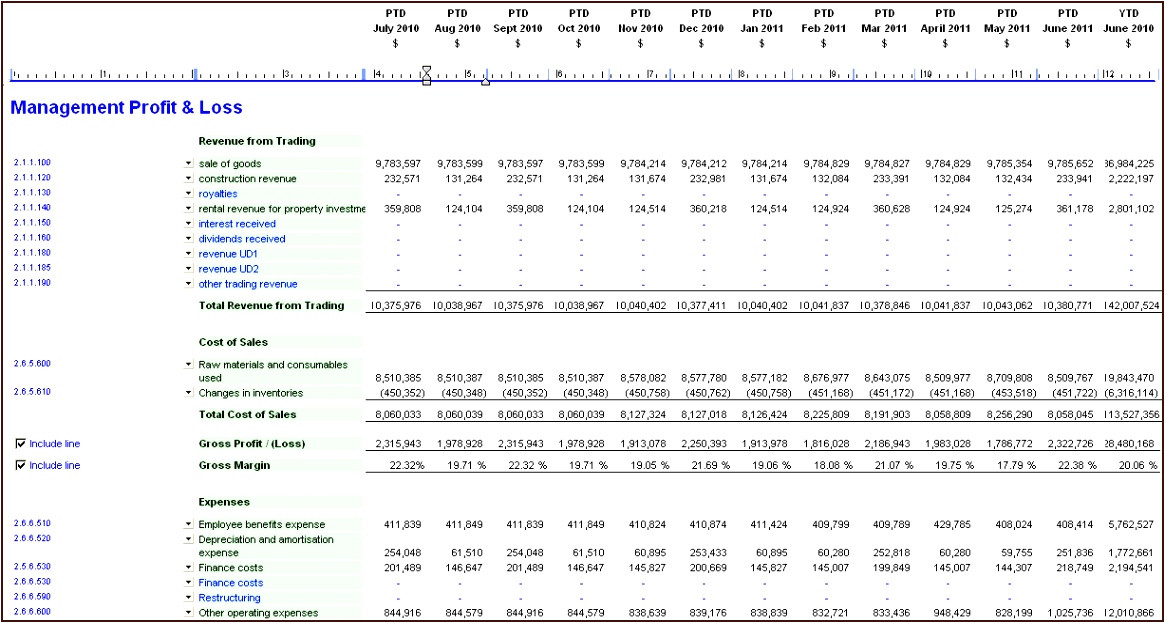The height and width of the screenshot is (623, 1165).
Task: Select the YTD June 2010 column header
Action: tap(1129, 28)
